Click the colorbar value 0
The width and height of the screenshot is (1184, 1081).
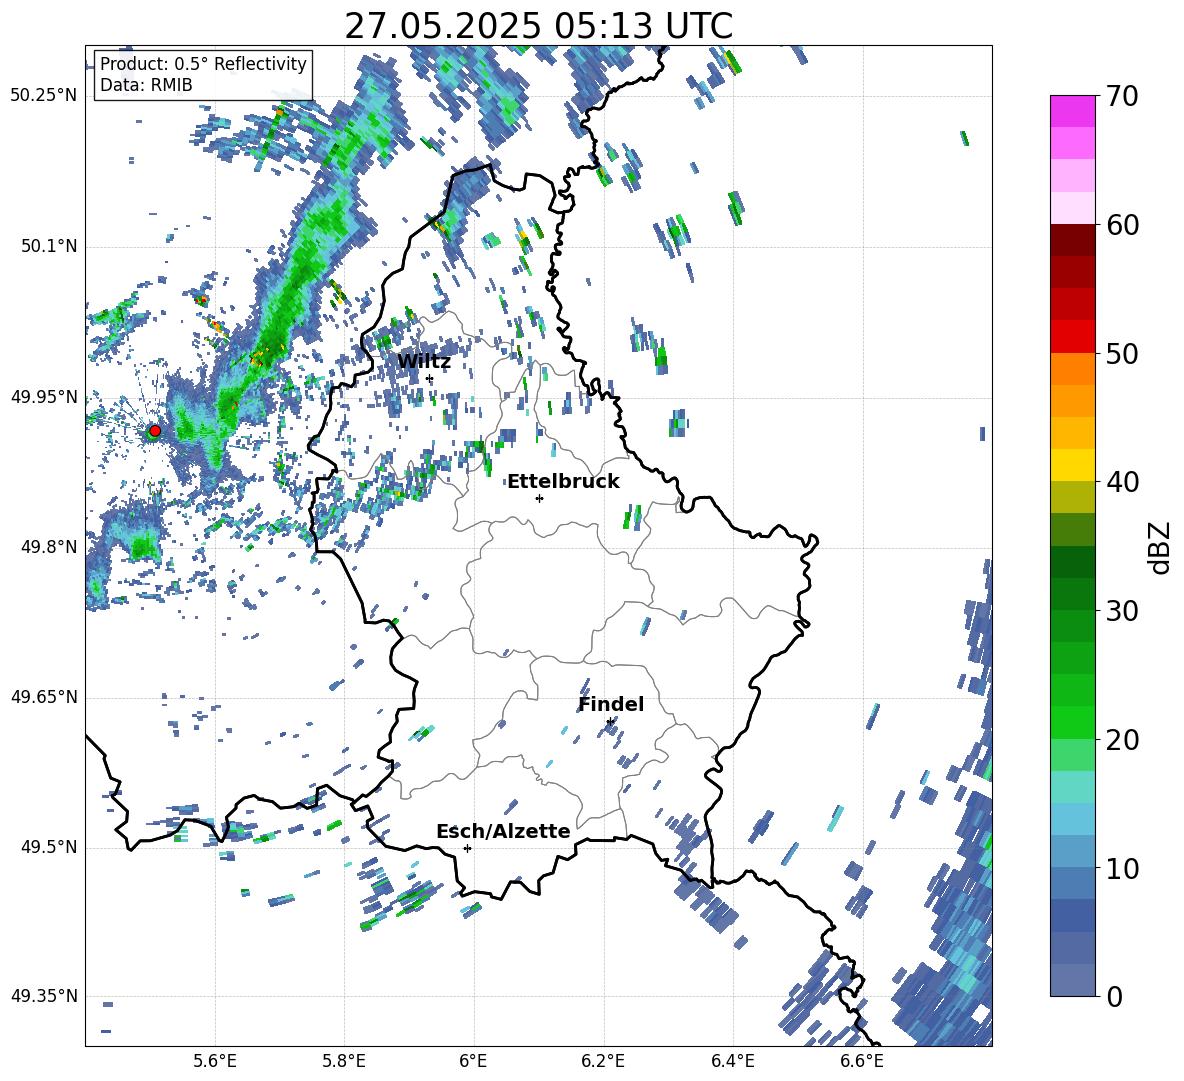(1114, 996)
